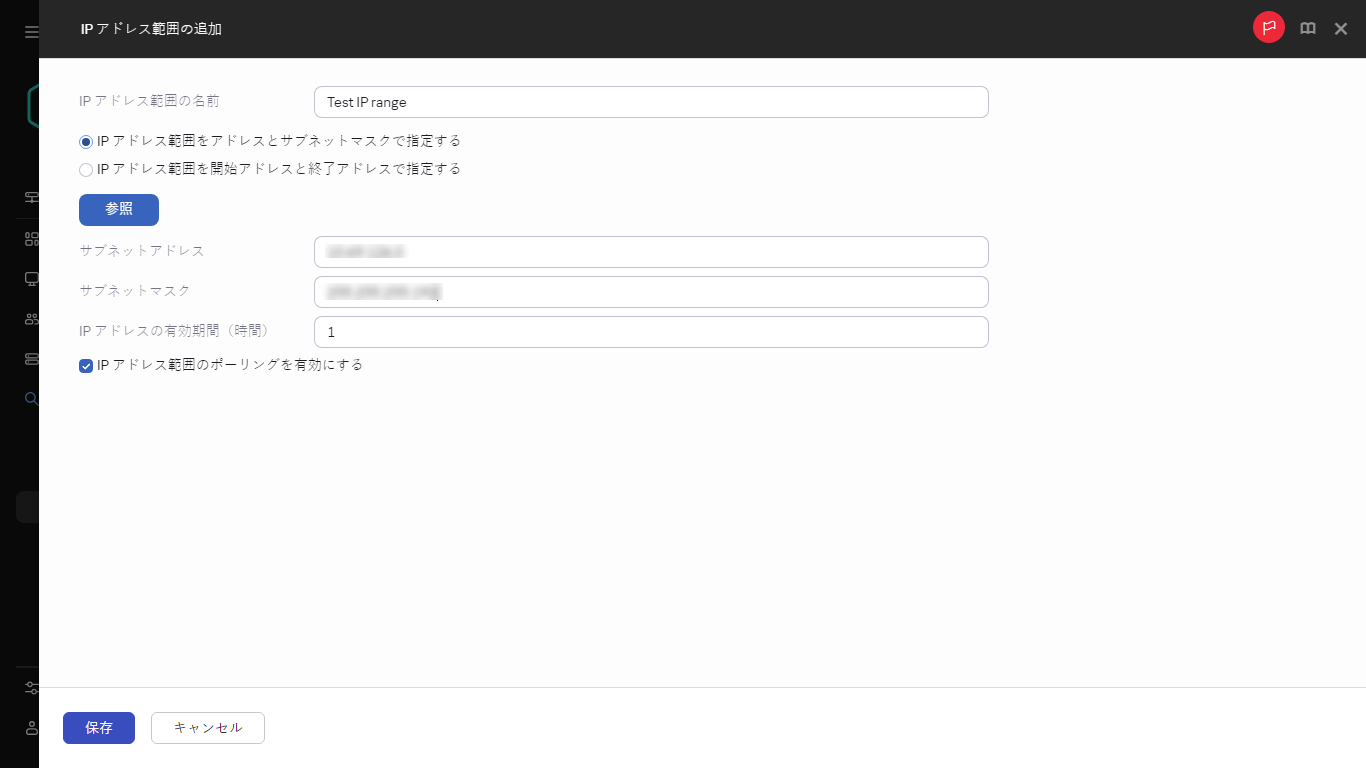Select specifying range by subnet mask

[x=86, y=141]
